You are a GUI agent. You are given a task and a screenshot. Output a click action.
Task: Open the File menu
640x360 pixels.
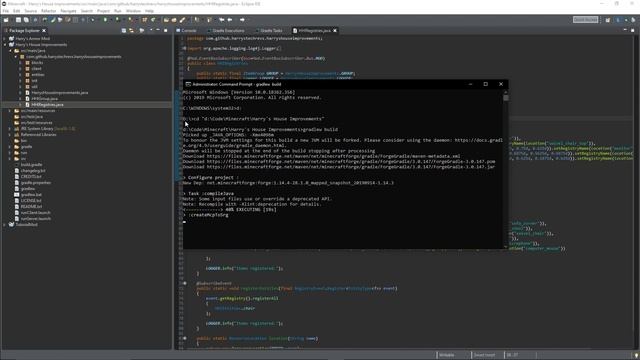pyautogui.click(x=6, y=11)
